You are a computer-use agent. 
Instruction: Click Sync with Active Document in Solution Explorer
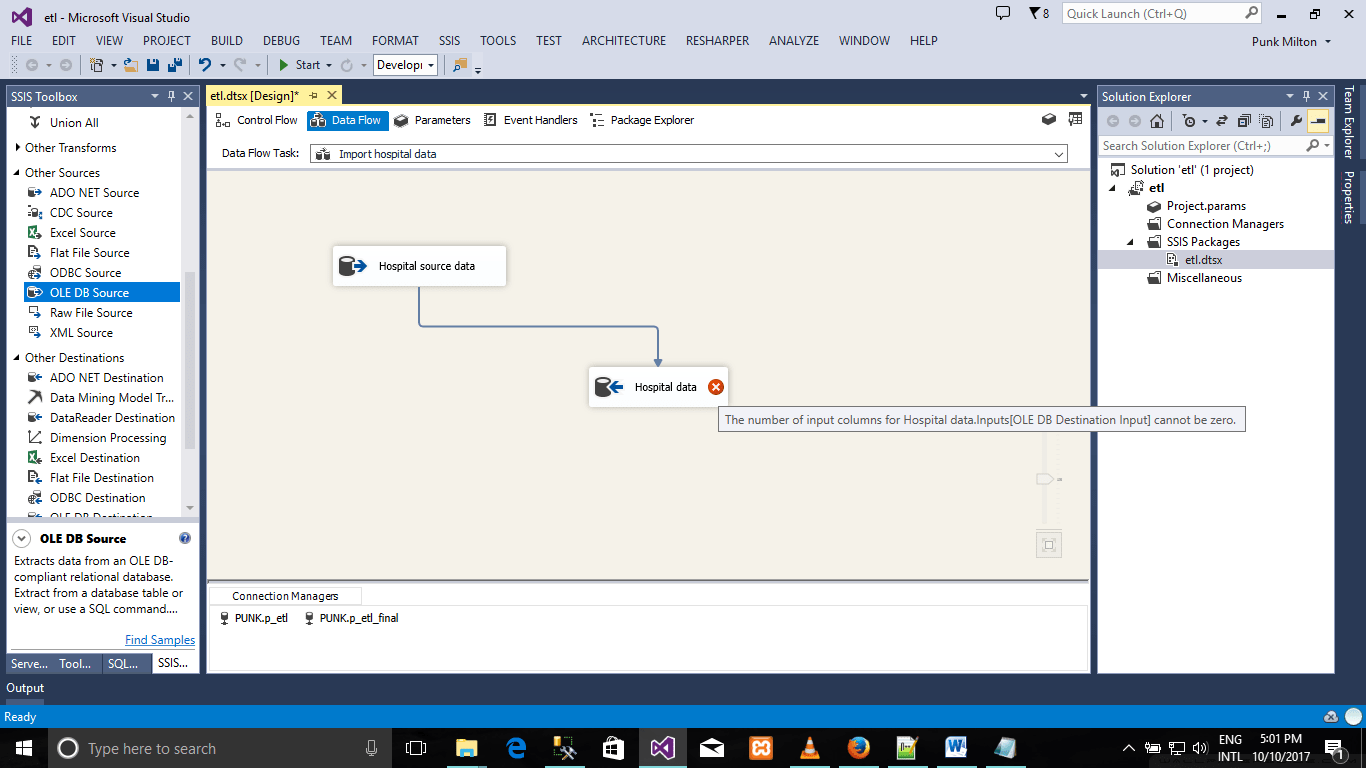coord(1221,119)
